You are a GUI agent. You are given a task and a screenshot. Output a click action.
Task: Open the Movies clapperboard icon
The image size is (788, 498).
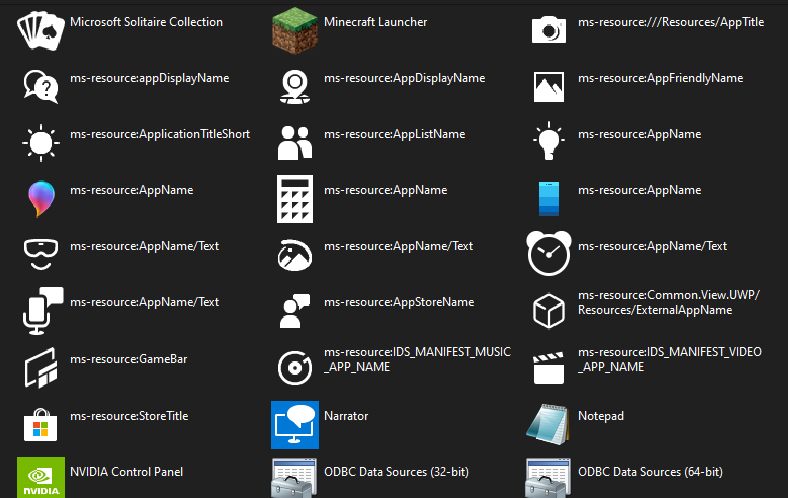[x=549, y=368]
